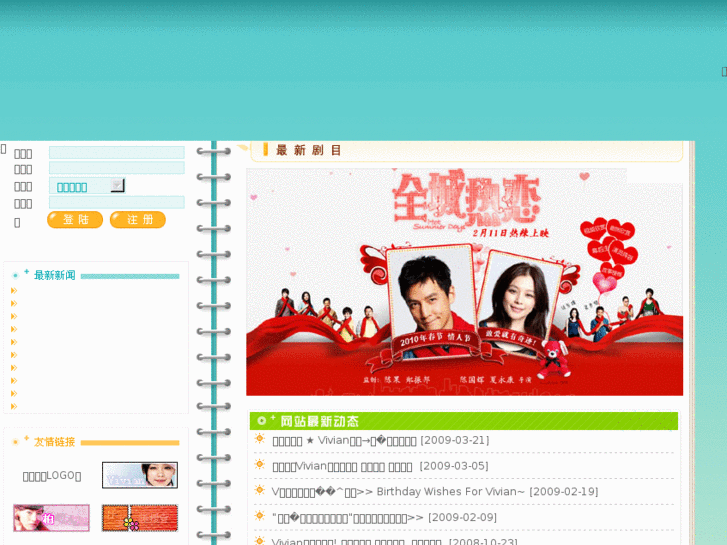Click the first arrow bullet under 最新新闻
Image resolution: width=727 pixels, height=545 pixels.
14,291
